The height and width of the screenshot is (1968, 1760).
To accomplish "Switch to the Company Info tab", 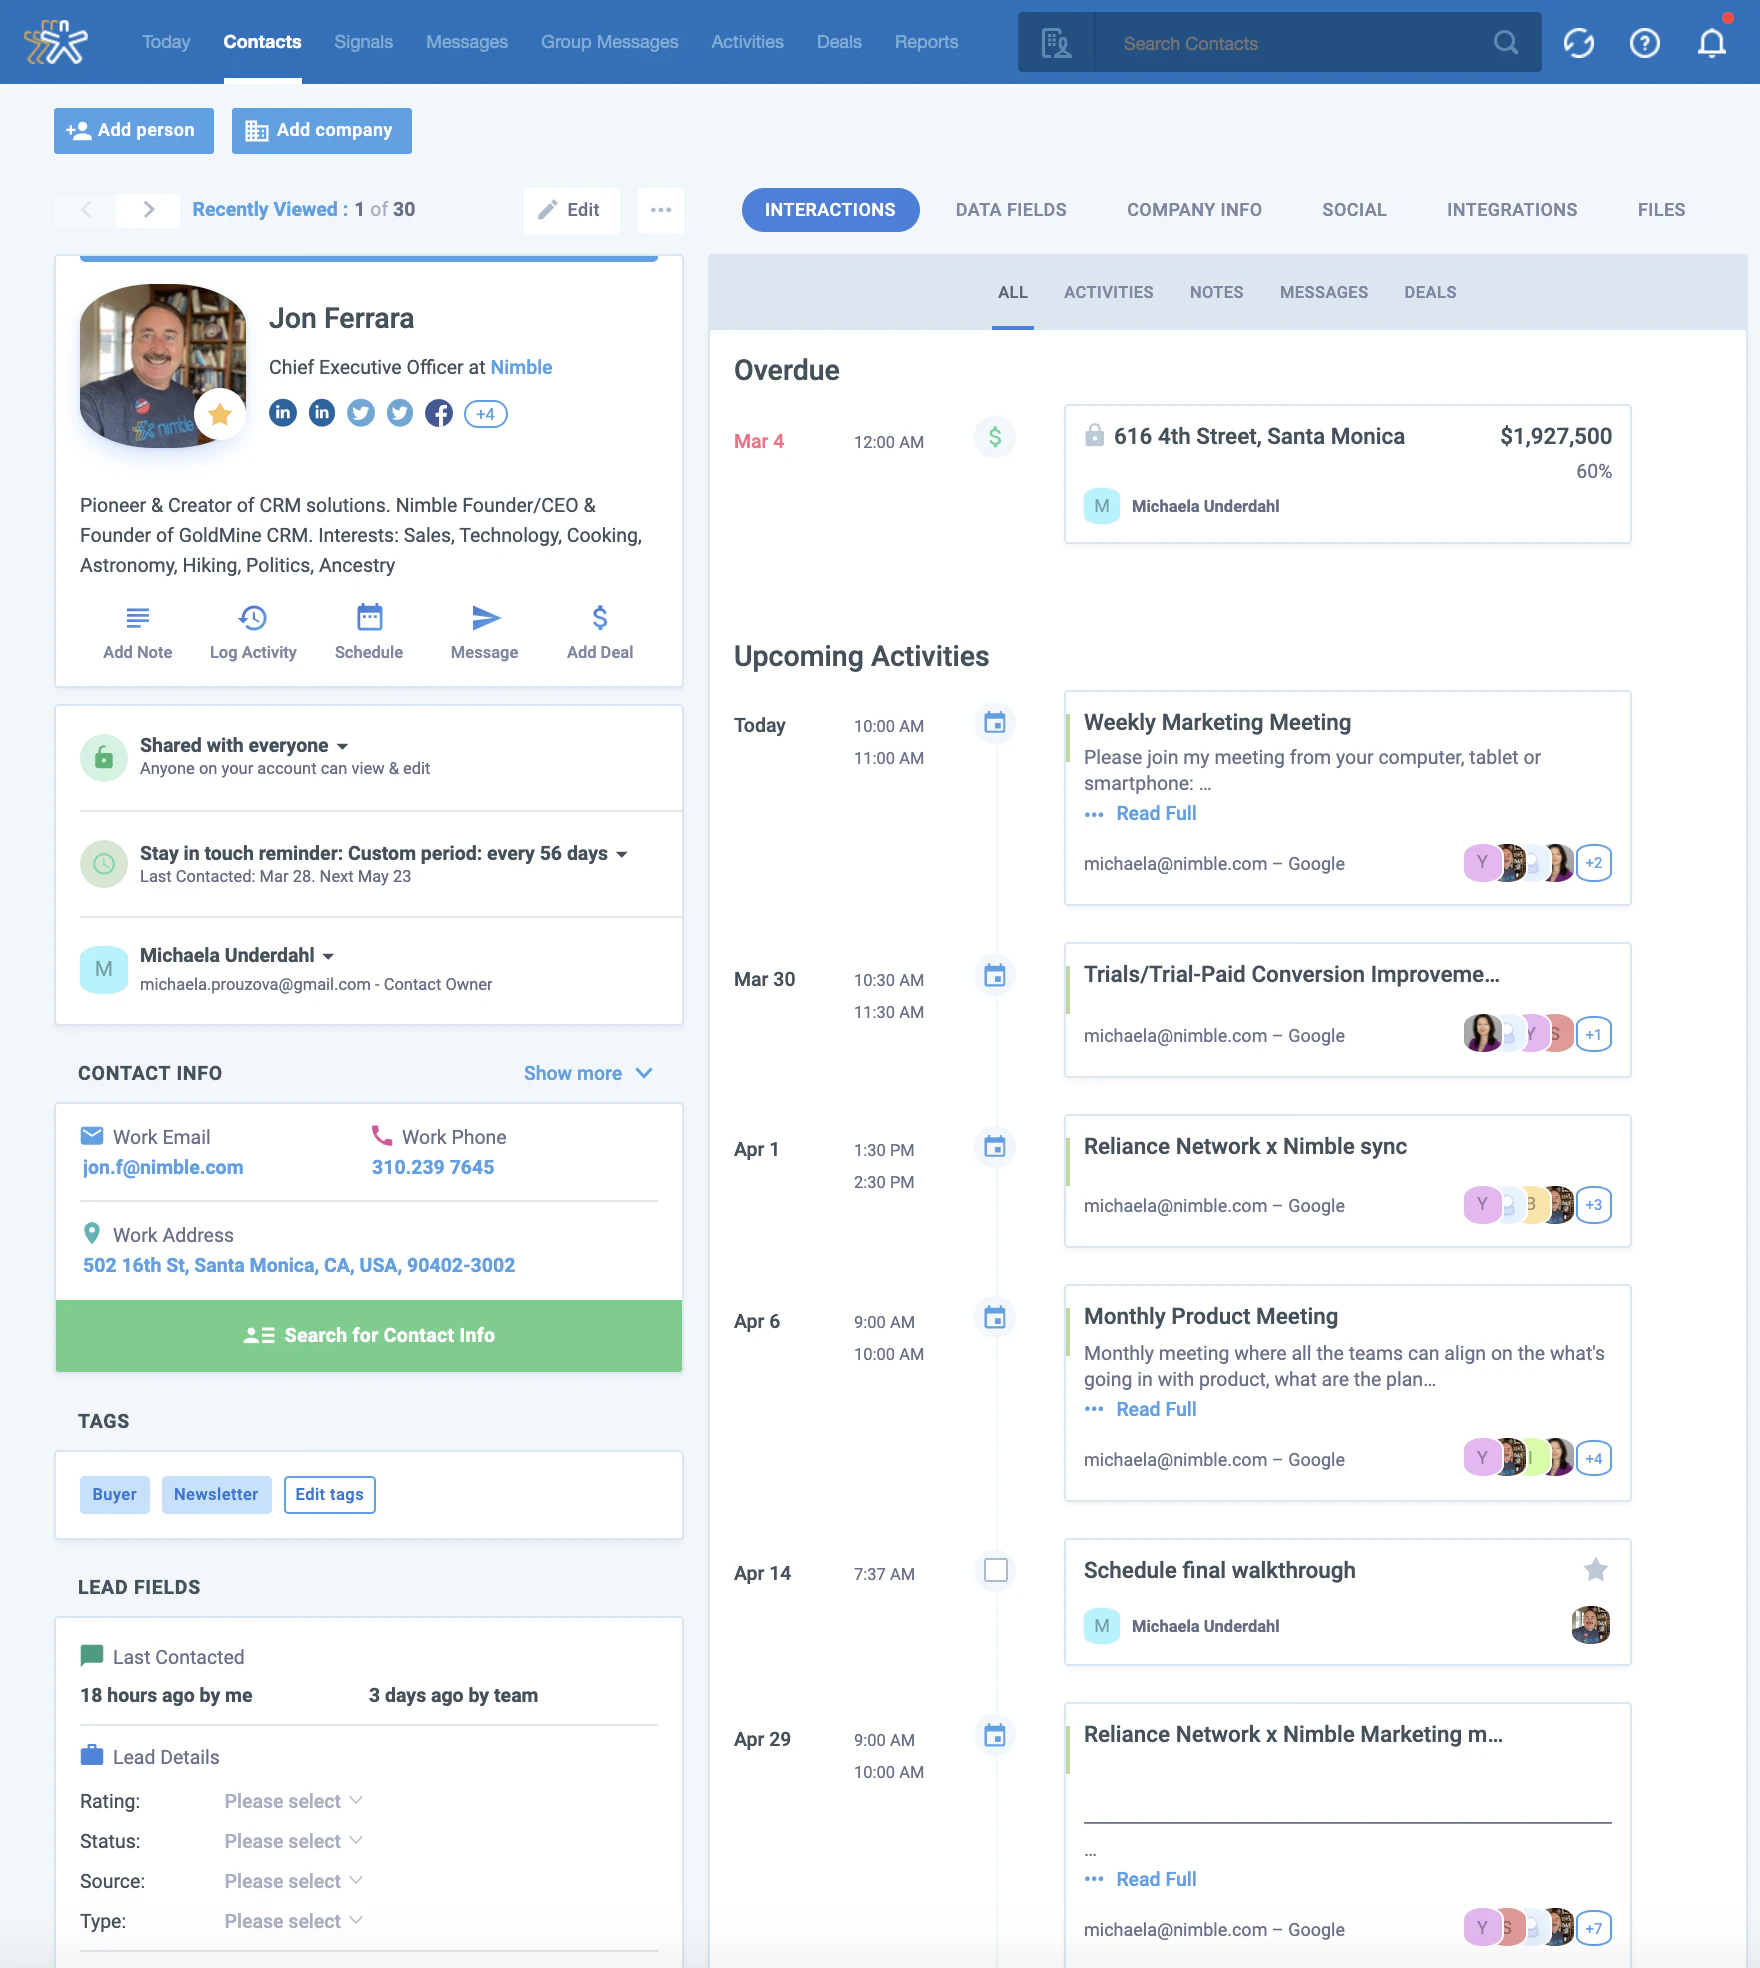I will [1194, 210].
